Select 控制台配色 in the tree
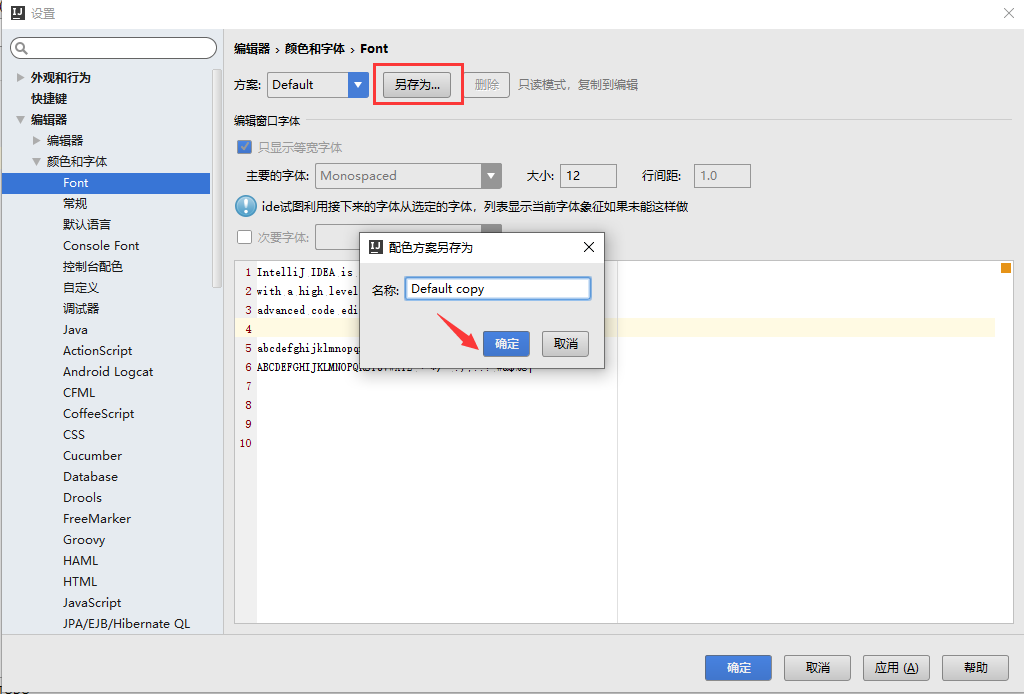The width and height of the screenshot is (1024, 694). click(x=93, y=266)
